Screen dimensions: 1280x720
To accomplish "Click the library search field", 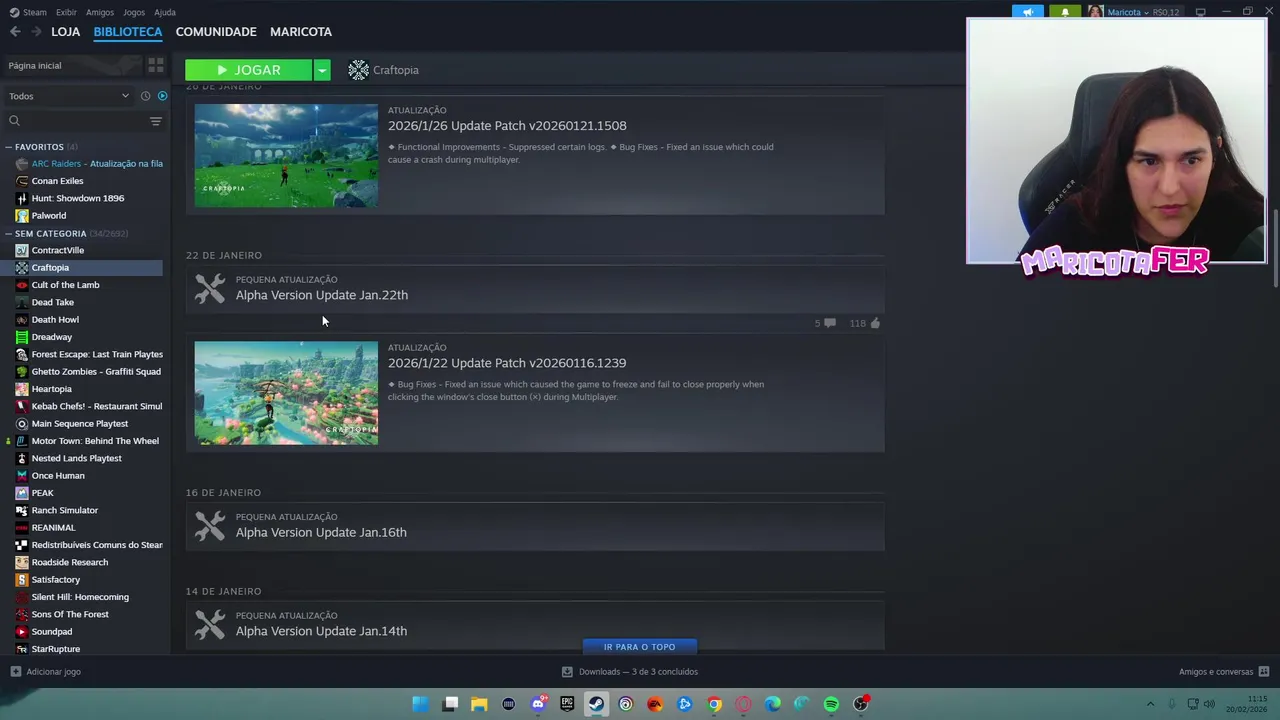I will tap(84, 121).
